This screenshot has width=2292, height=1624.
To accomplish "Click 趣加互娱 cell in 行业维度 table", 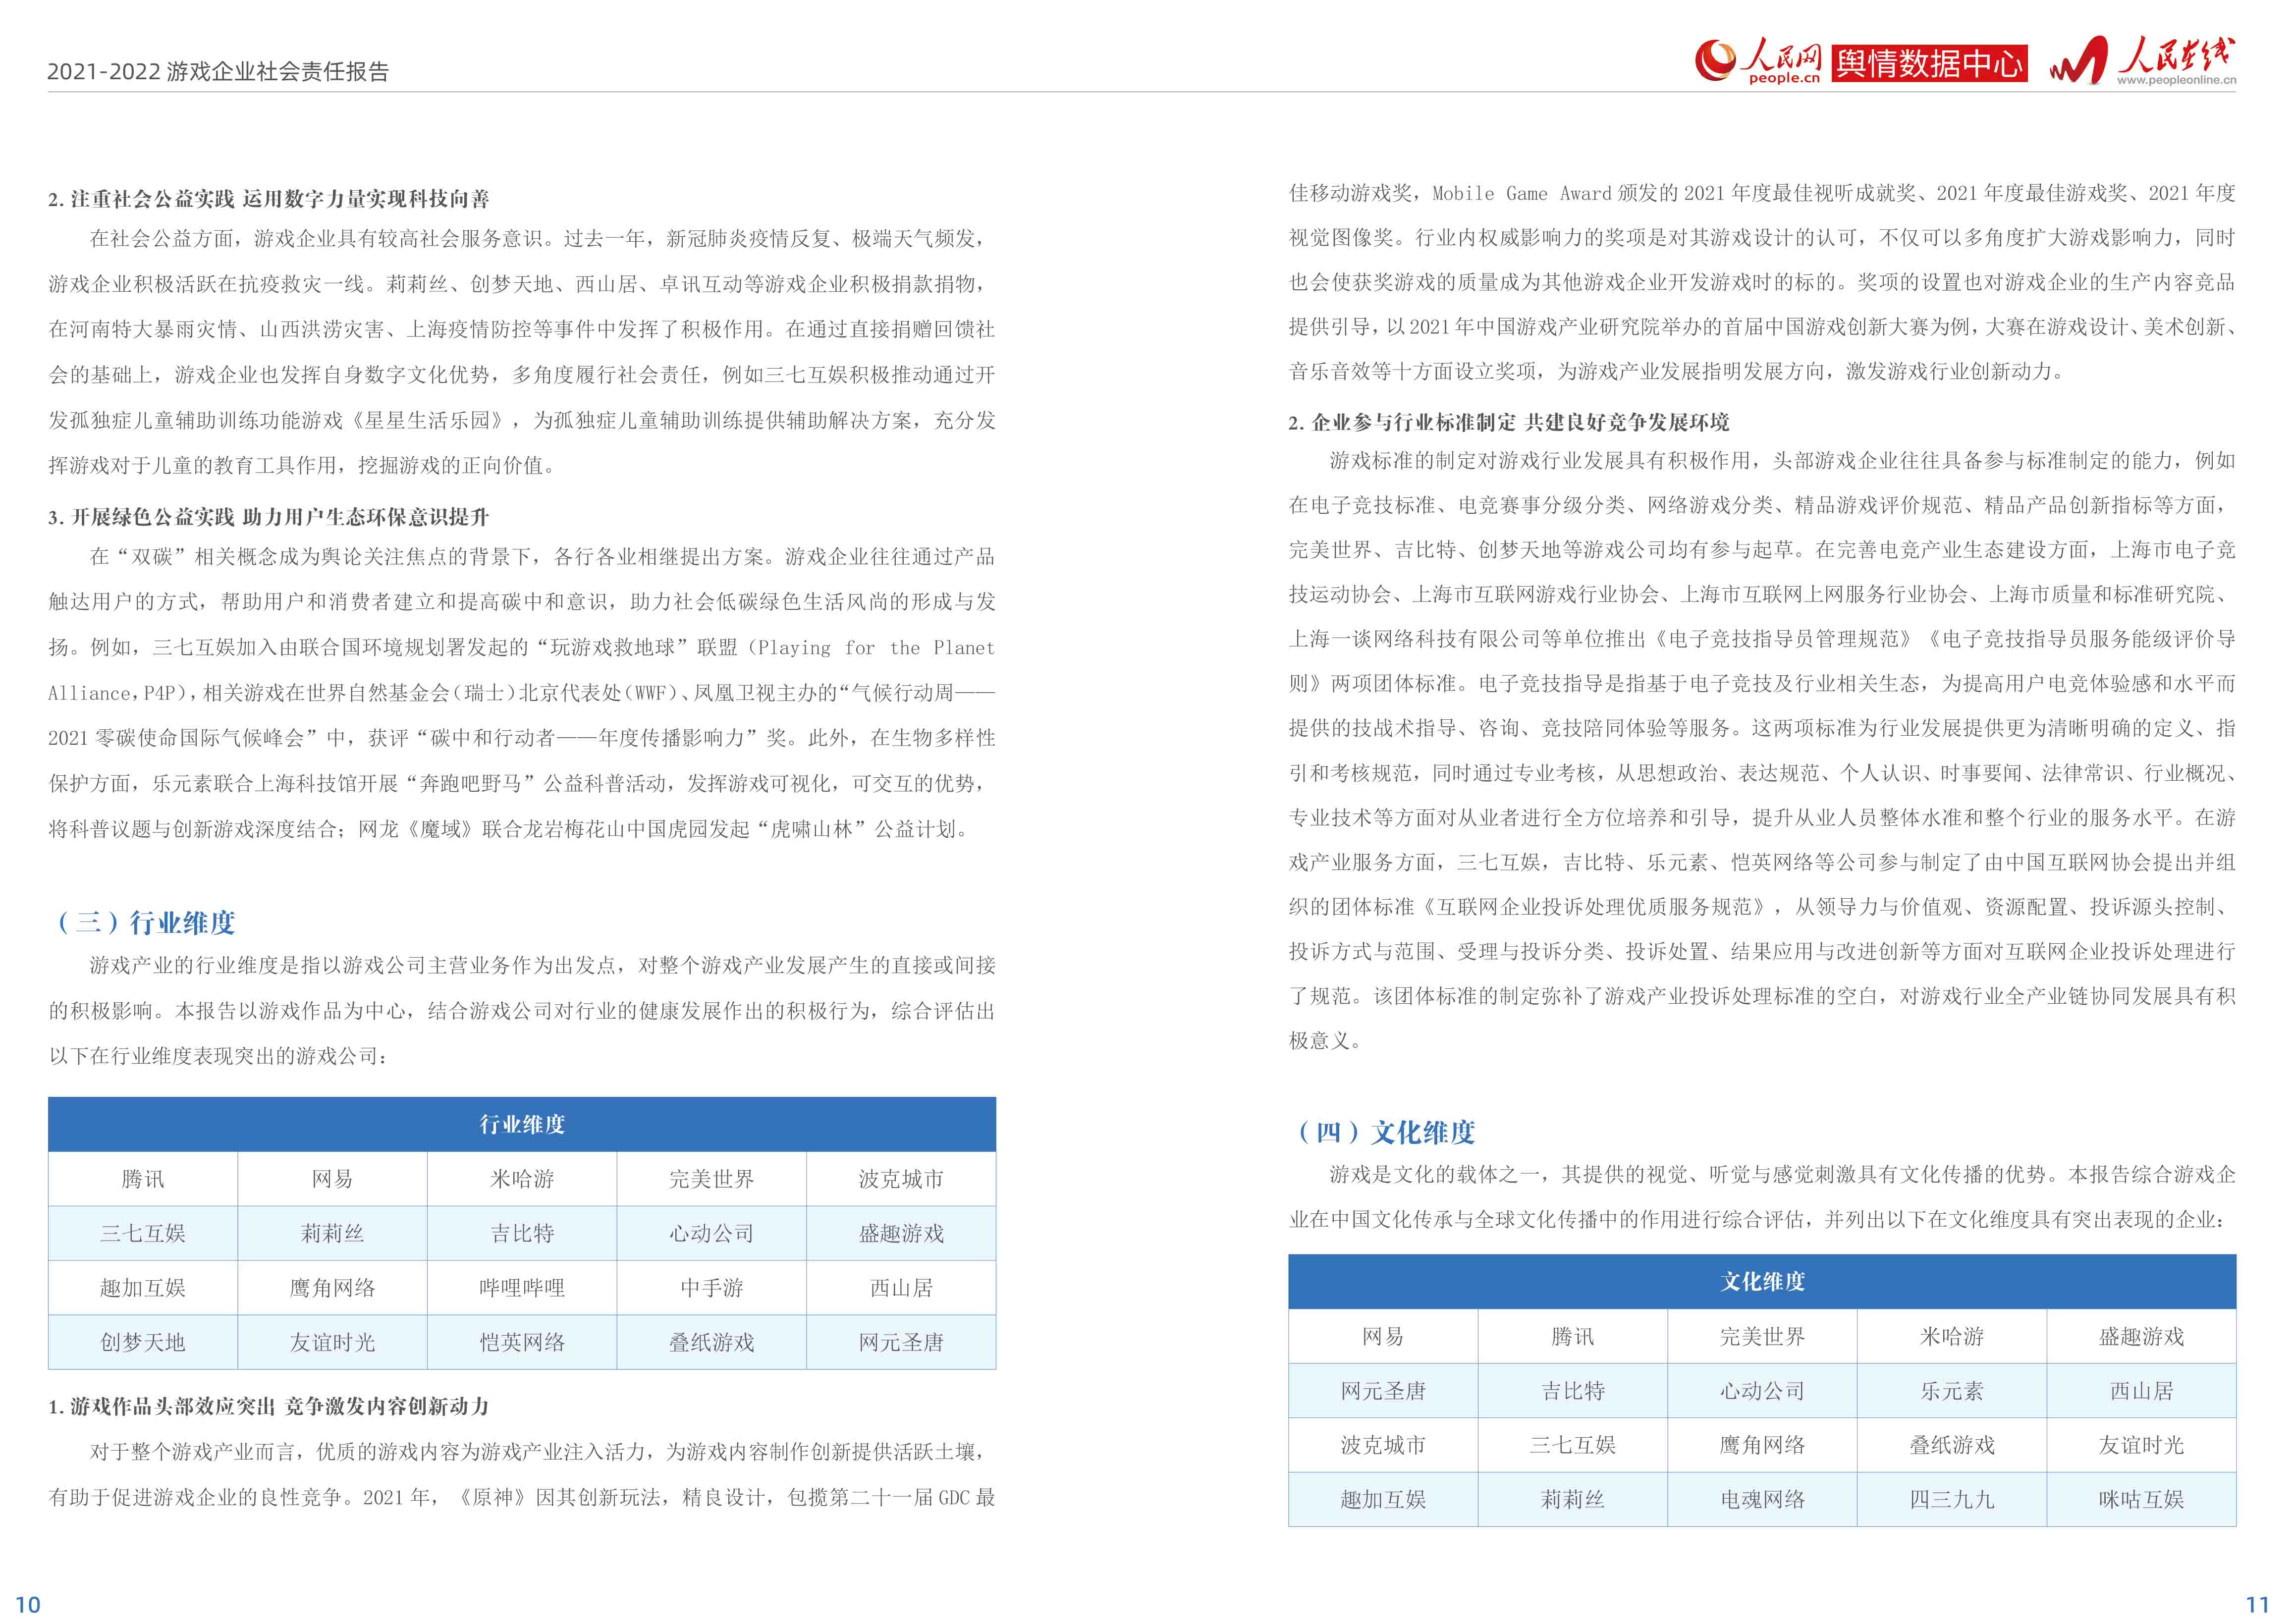I will coord(143,1288).
